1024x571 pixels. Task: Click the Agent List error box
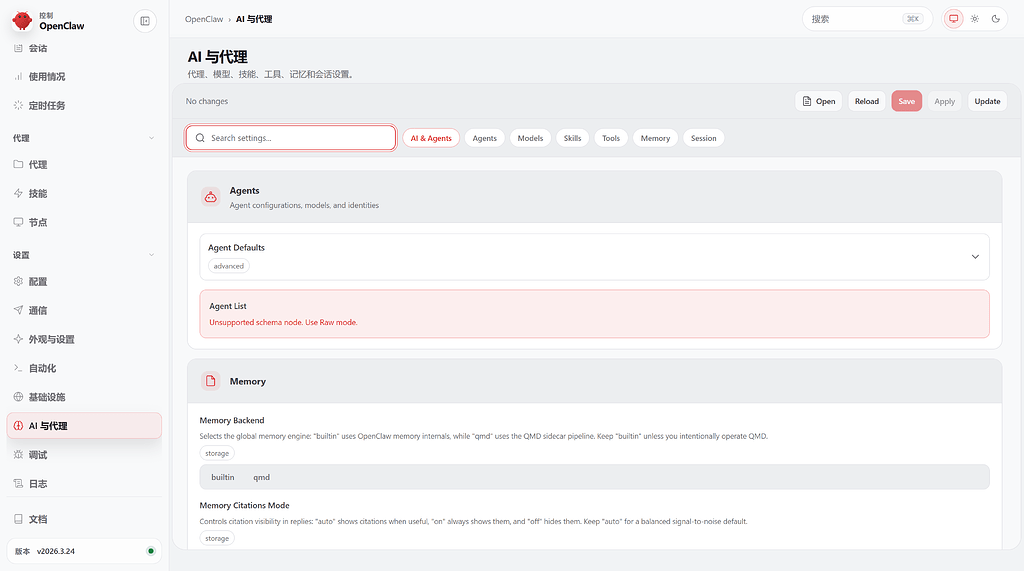(594, 314)
